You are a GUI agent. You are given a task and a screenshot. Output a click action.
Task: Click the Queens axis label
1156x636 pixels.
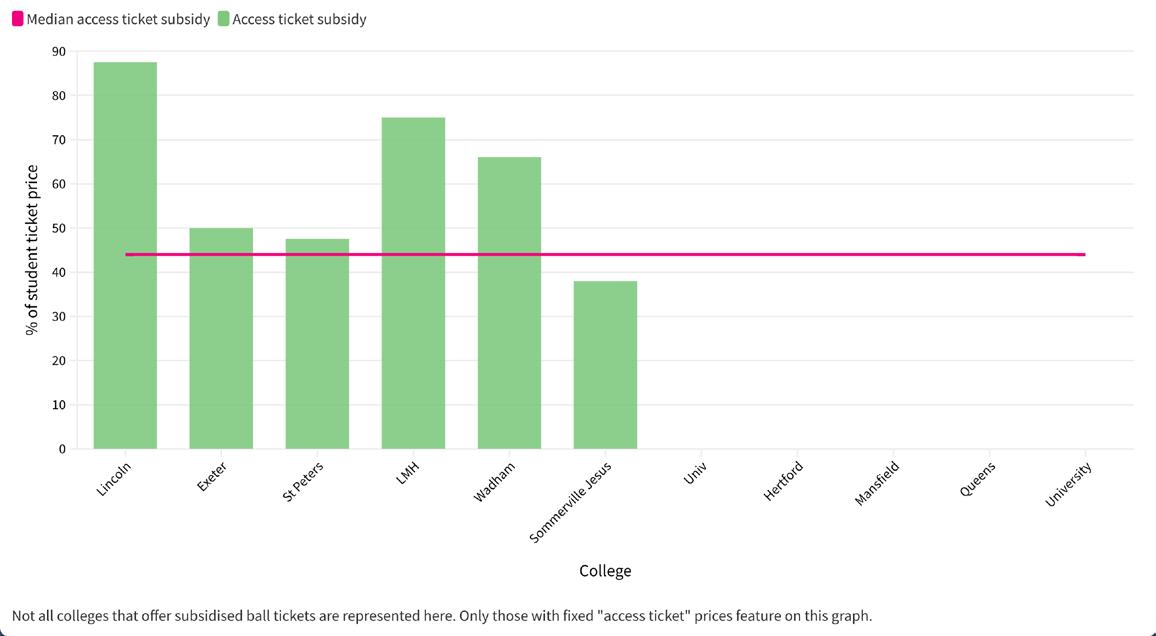pyautogui.click(x=978, y=478)
